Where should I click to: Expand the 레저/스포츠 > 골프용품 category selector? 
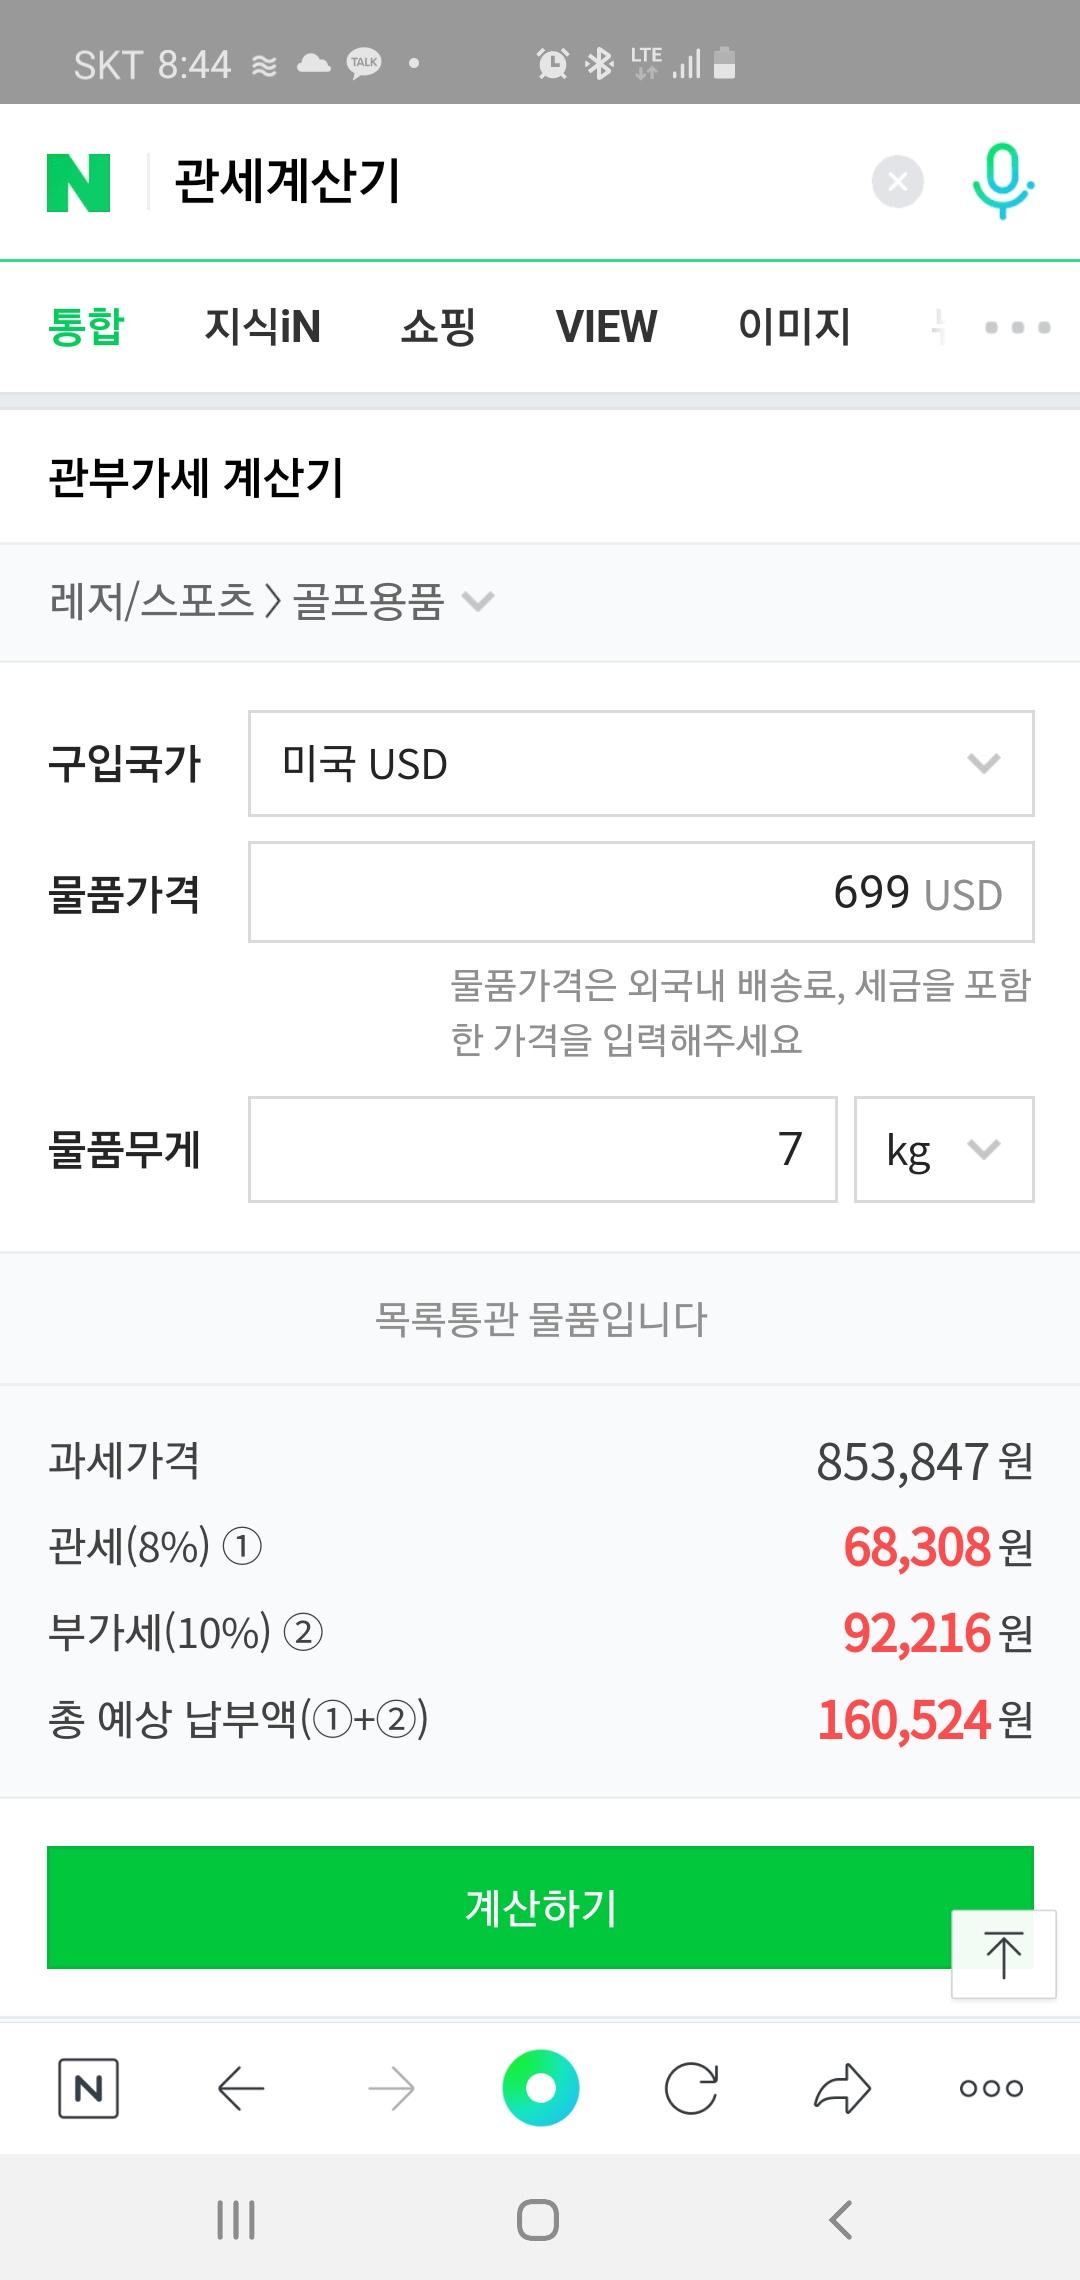pos(272,602)
